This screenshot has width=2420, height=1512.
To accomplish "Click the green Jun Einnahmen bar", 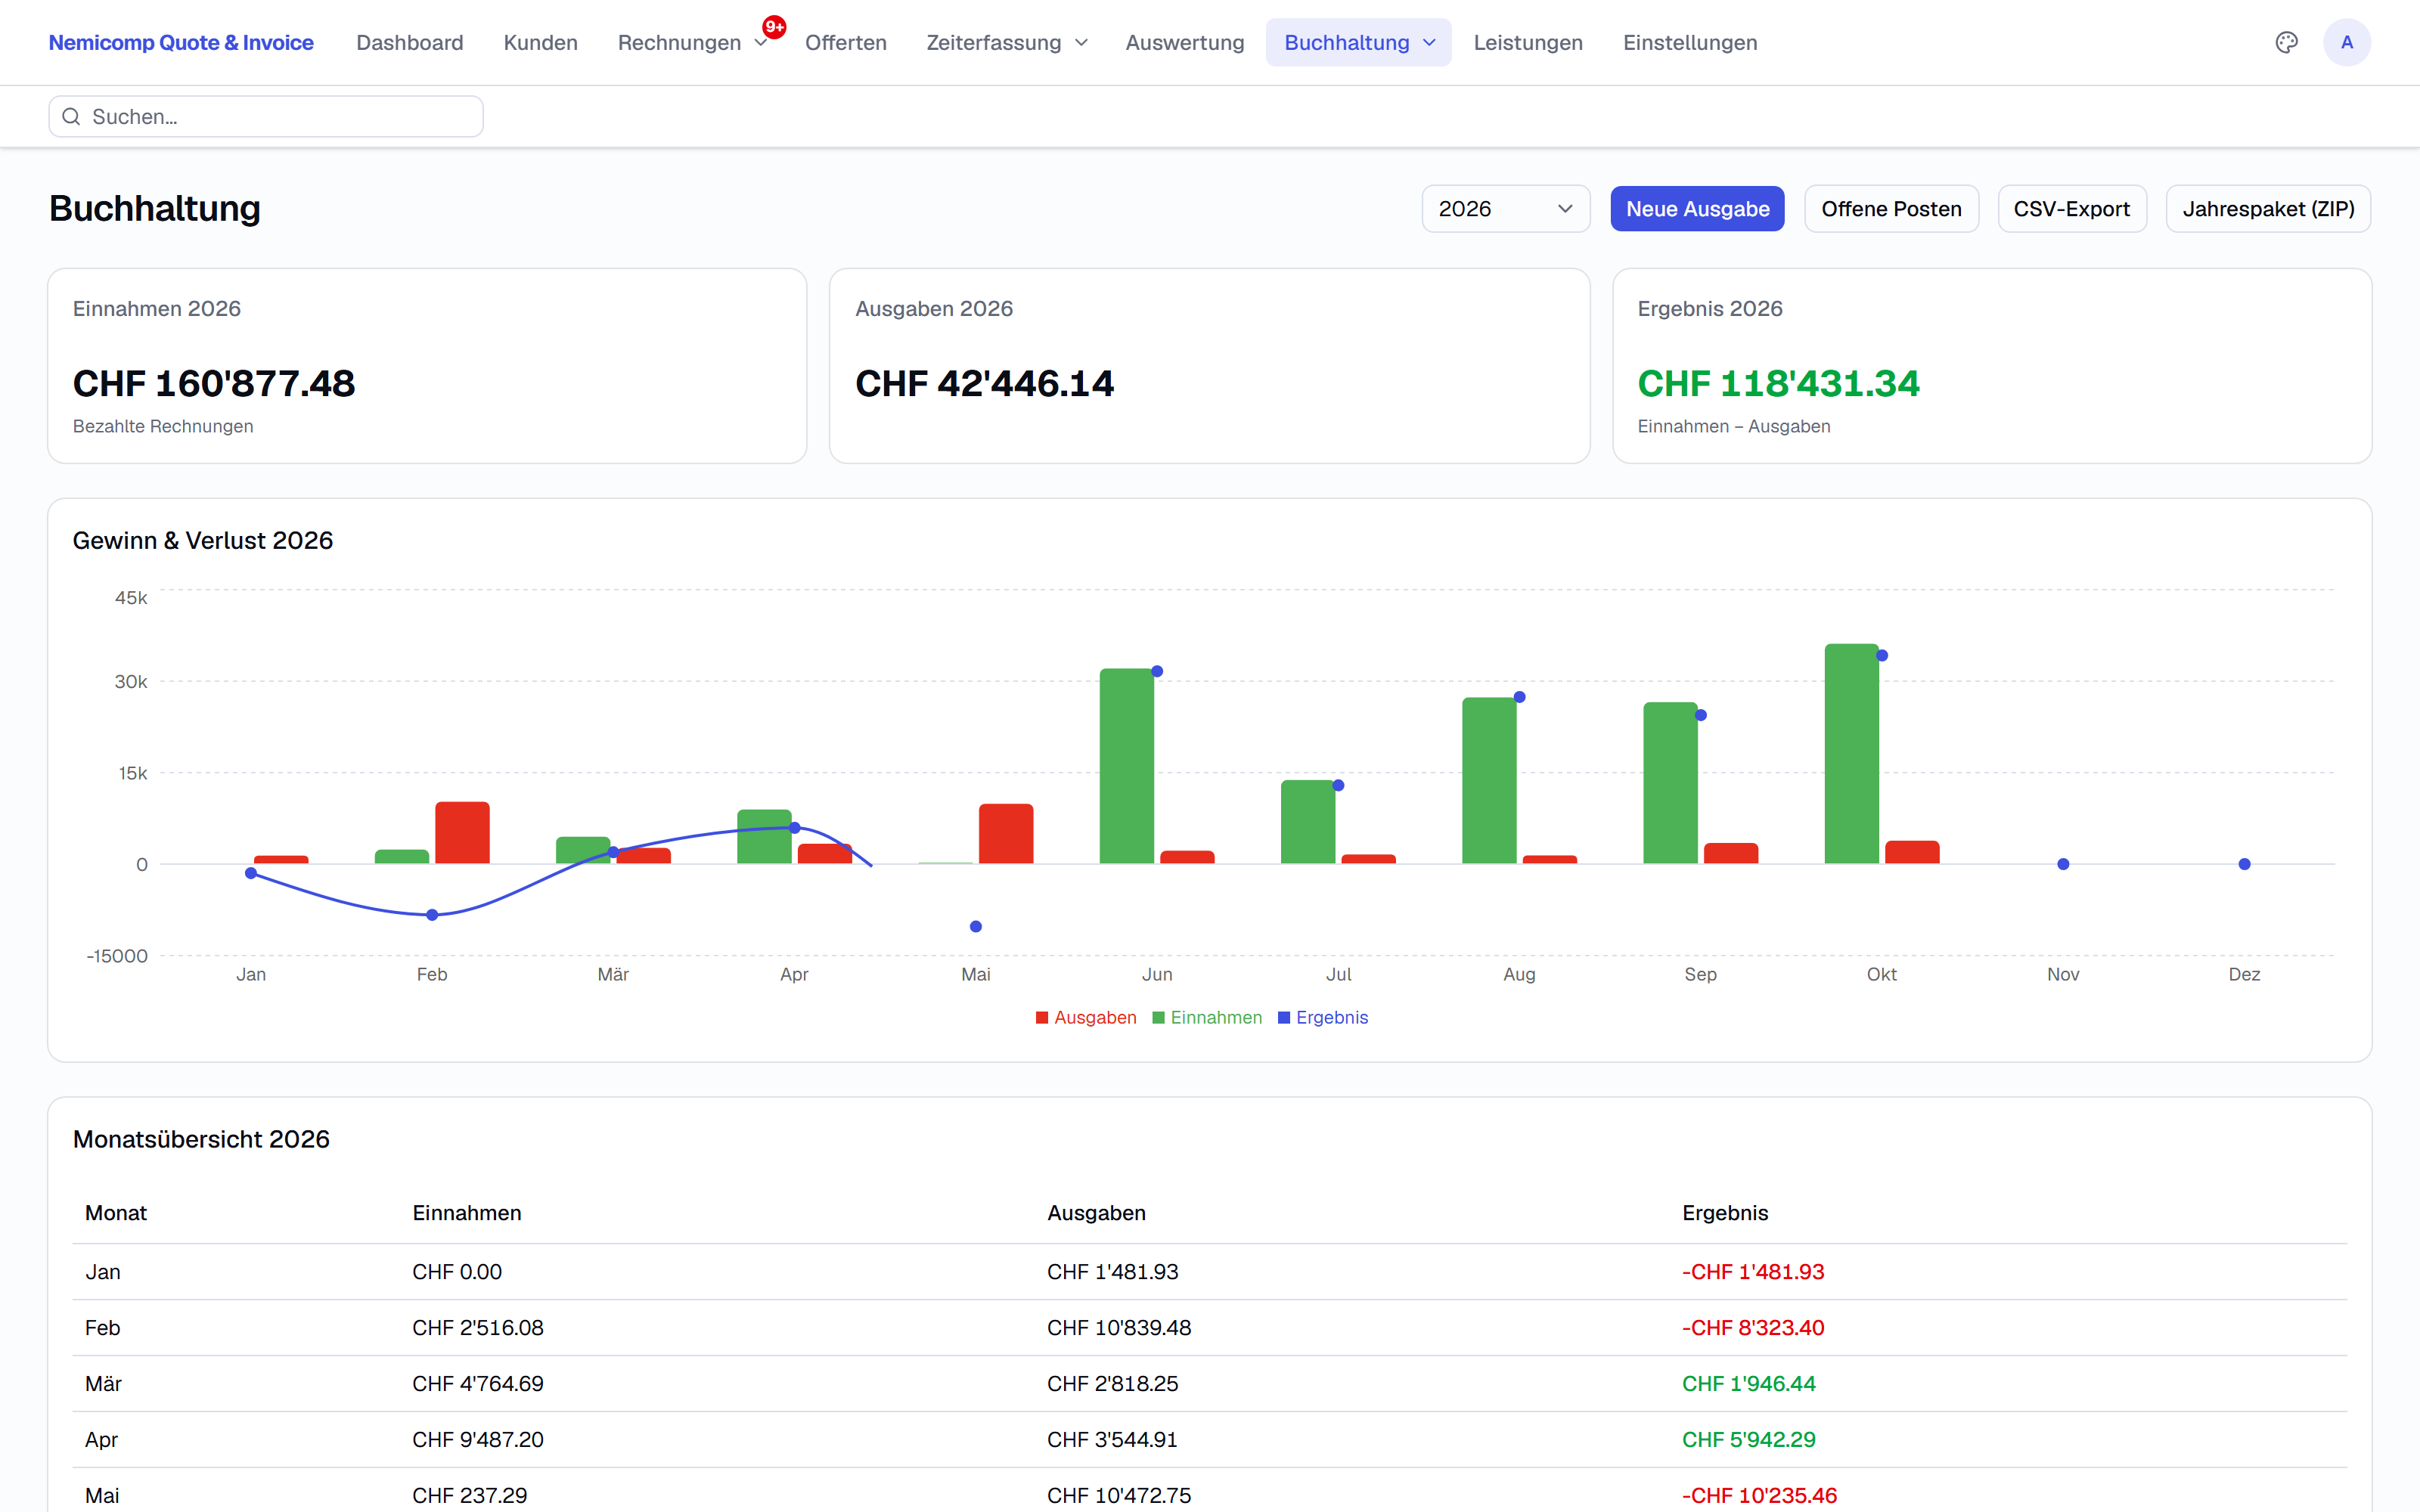I will [x=1126, y=766].
